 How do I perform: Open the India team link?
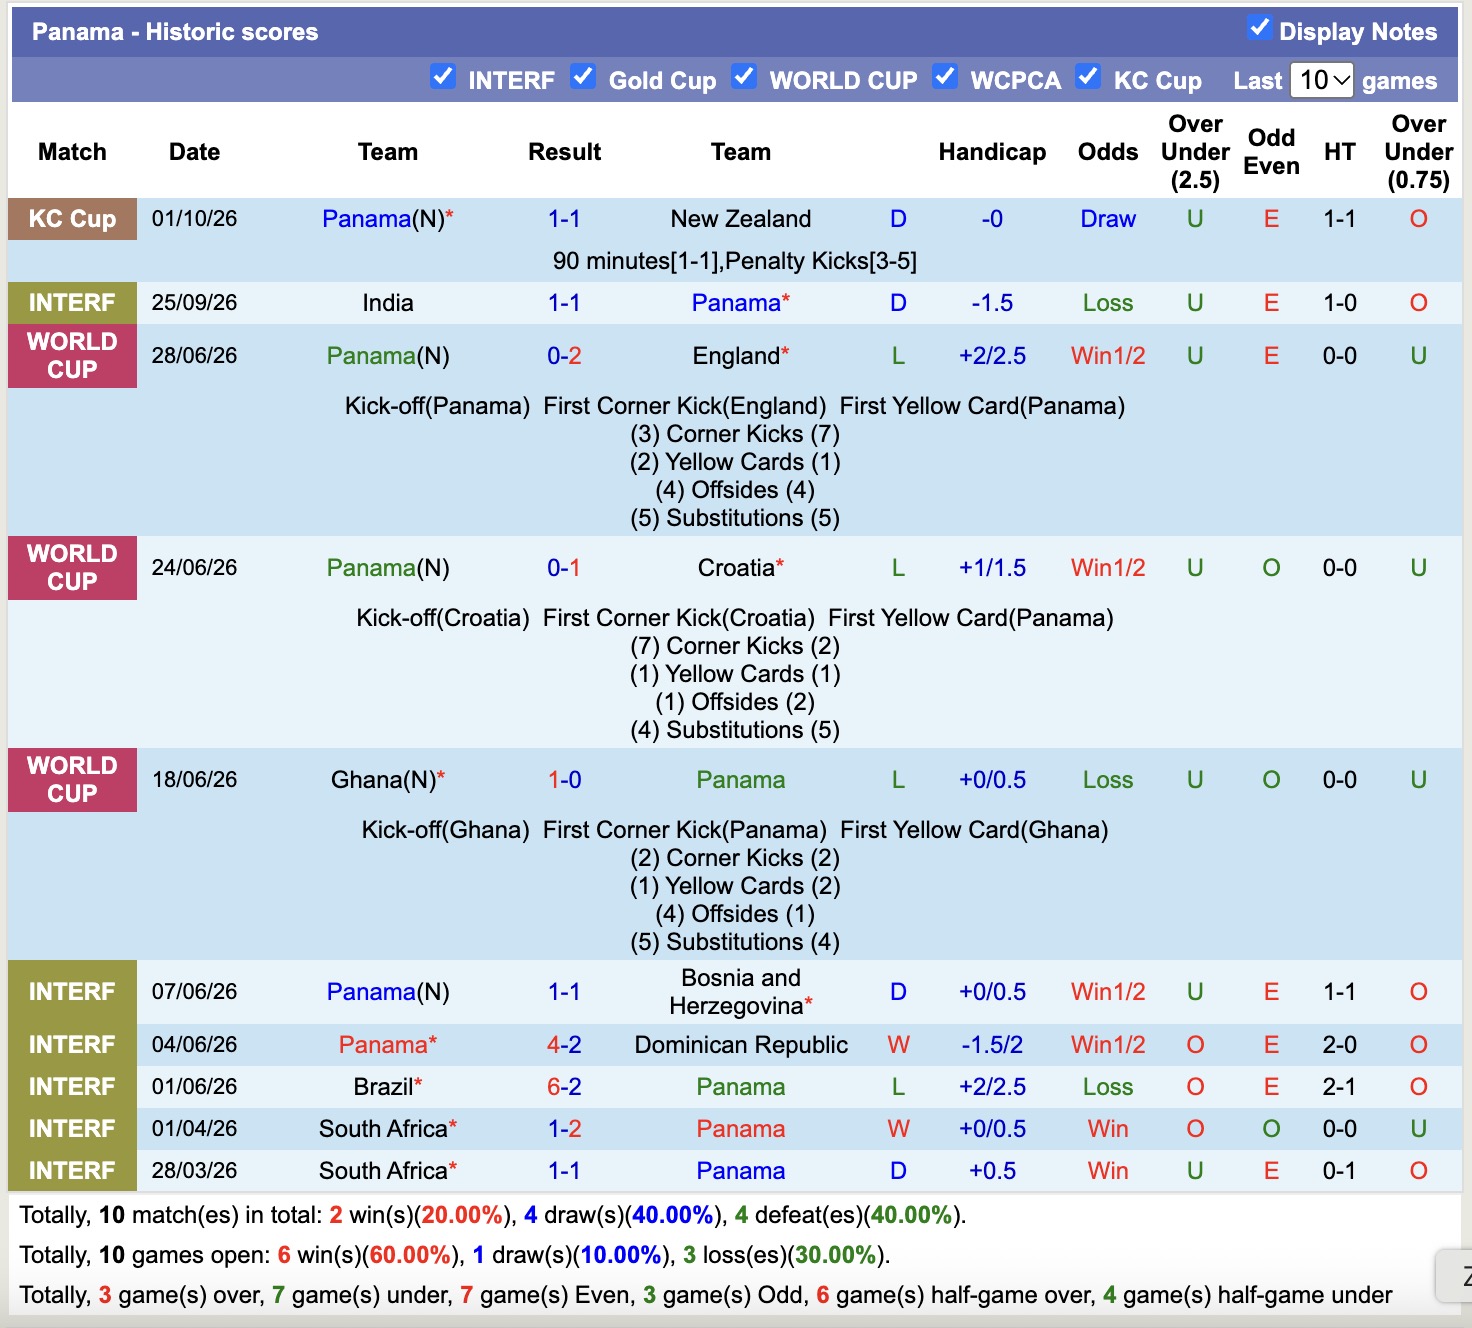pyautogui.click(x=388, y=303)
